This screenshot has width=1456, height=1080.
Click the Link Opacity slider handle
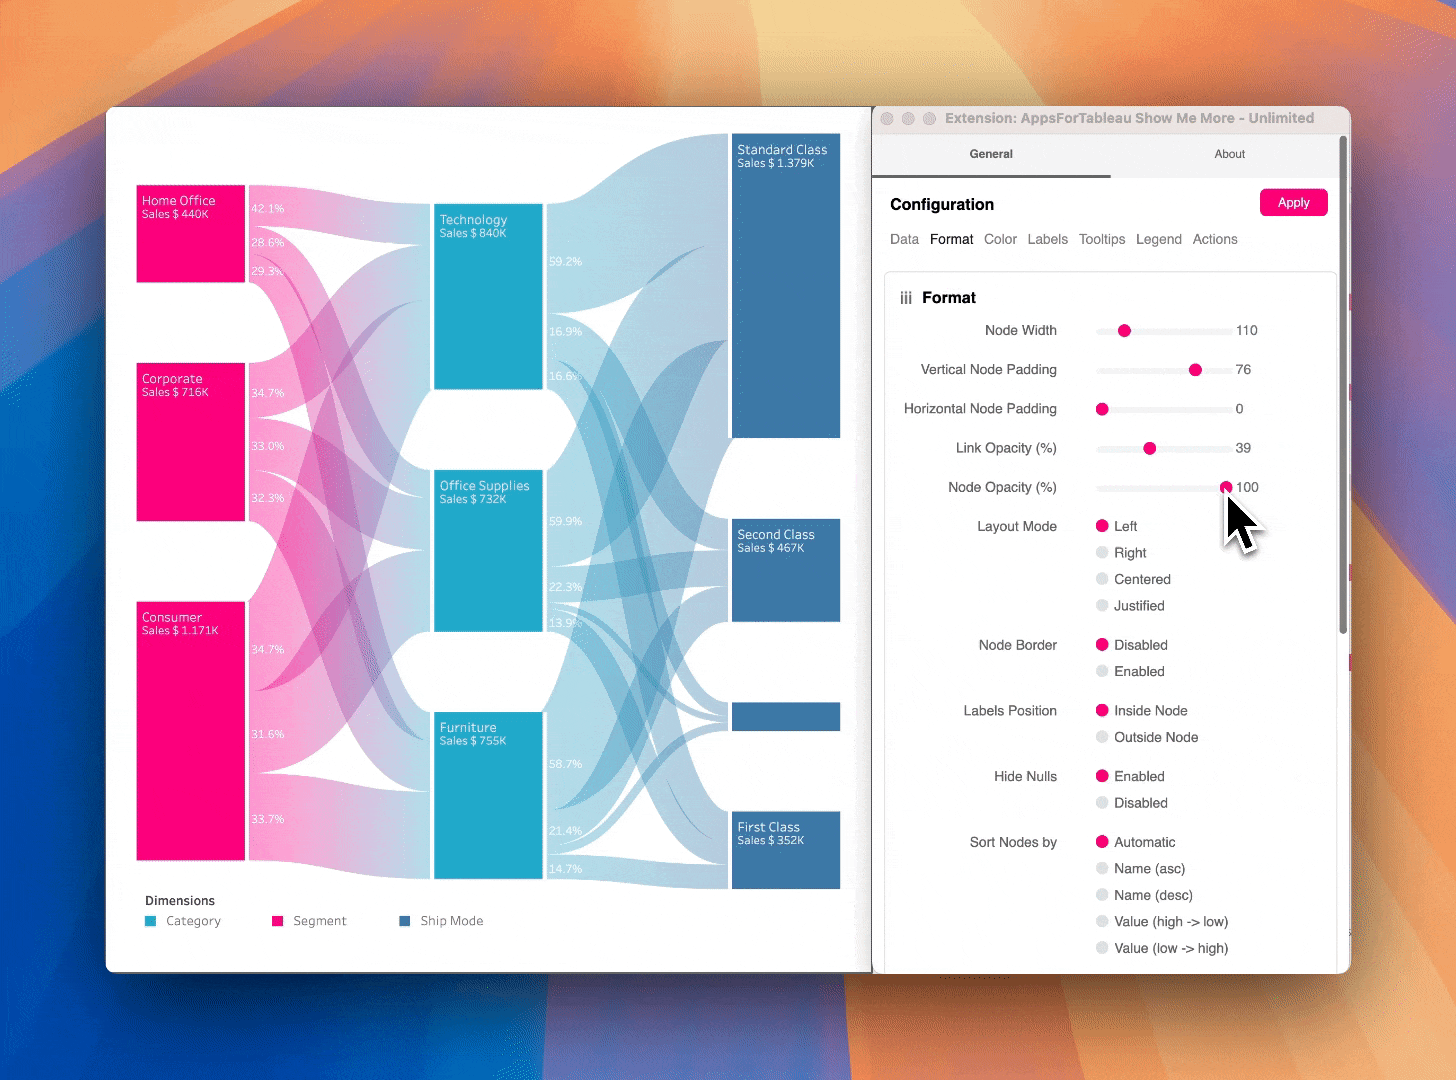click(1150, 448)
